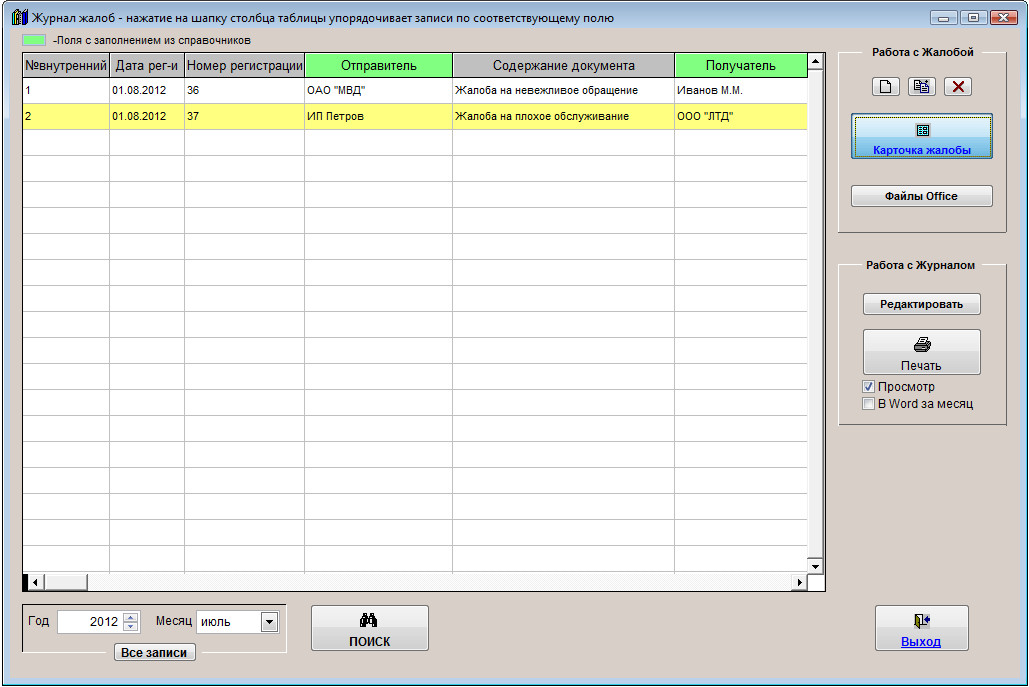Select the date 01.08.2012 in row 37
Viewport: 1029px width, 687px height.
pos(146,117)
